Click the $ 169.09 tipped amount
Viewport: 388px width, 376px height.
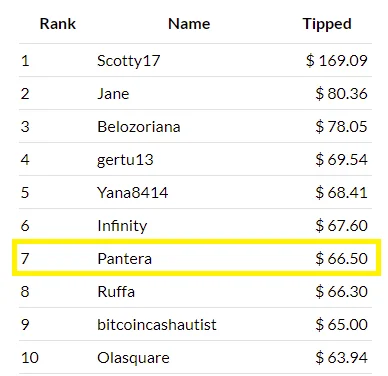337,61
